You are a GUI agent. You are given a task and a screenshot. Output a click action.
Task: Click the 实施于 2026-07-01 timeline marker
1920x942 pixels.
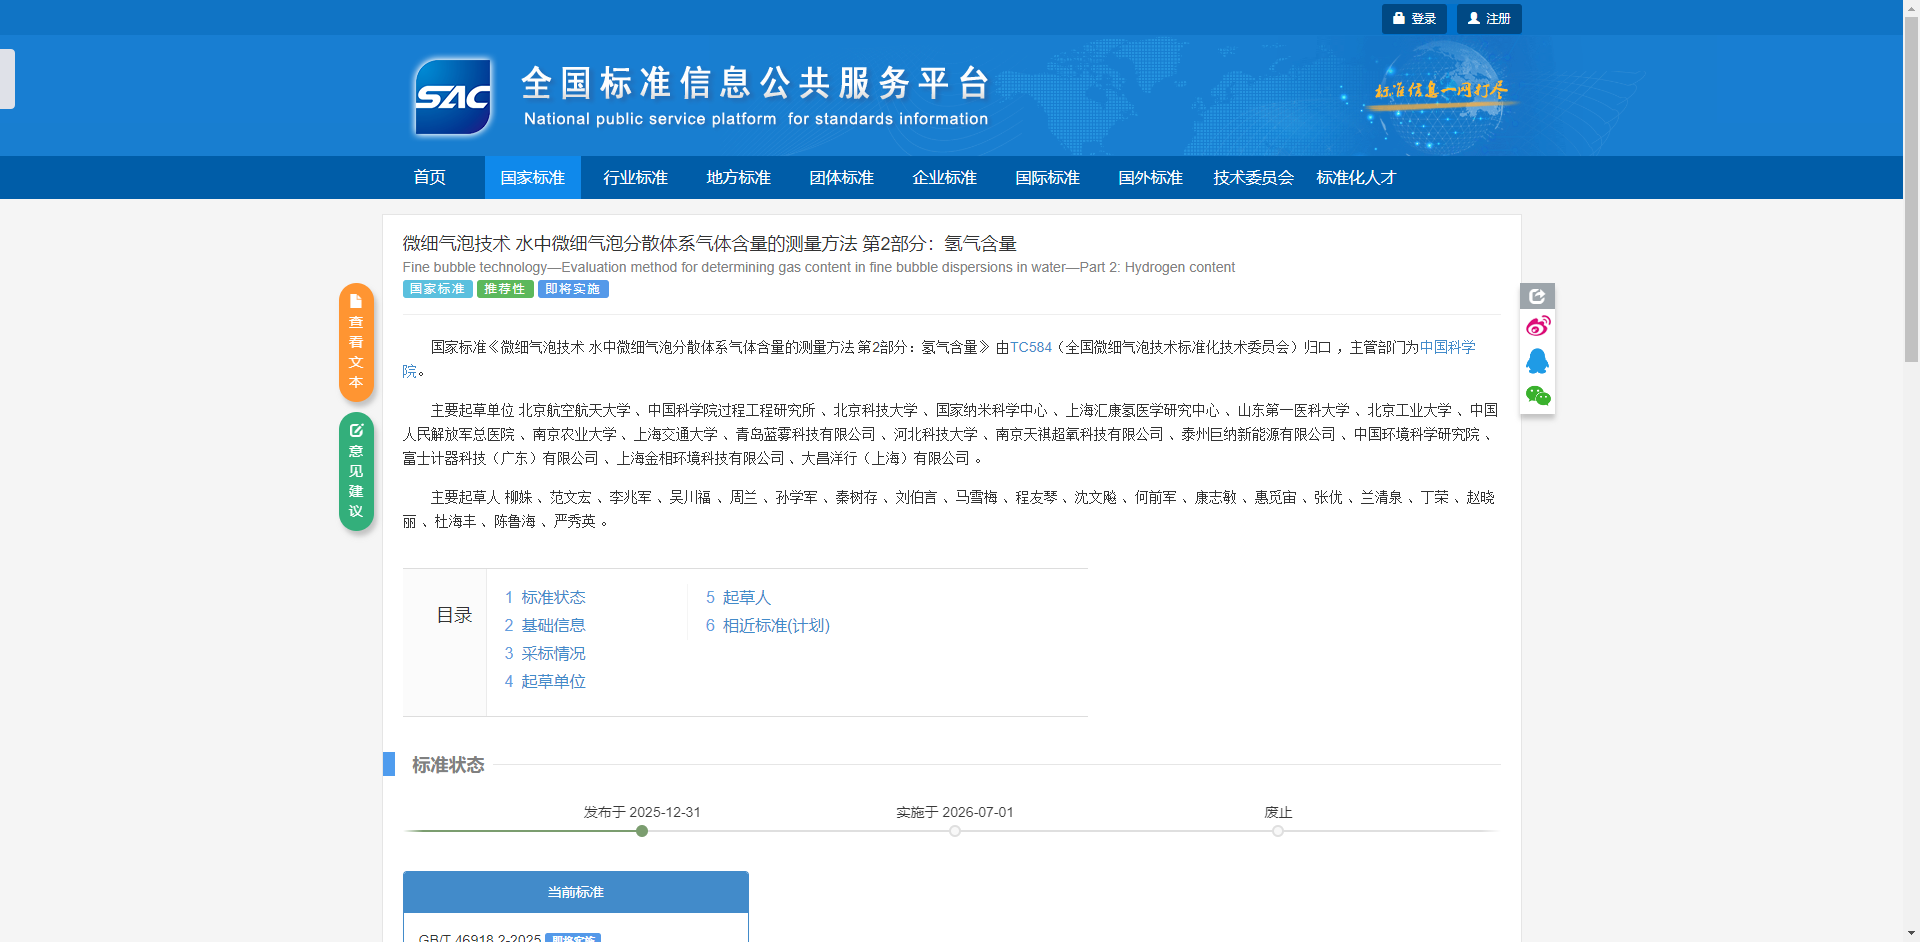point(955,831)
